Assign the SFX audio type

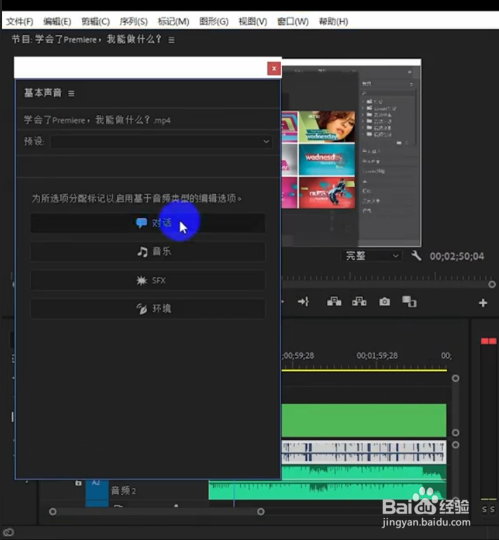pyautogui.click(x=148, y=280)
